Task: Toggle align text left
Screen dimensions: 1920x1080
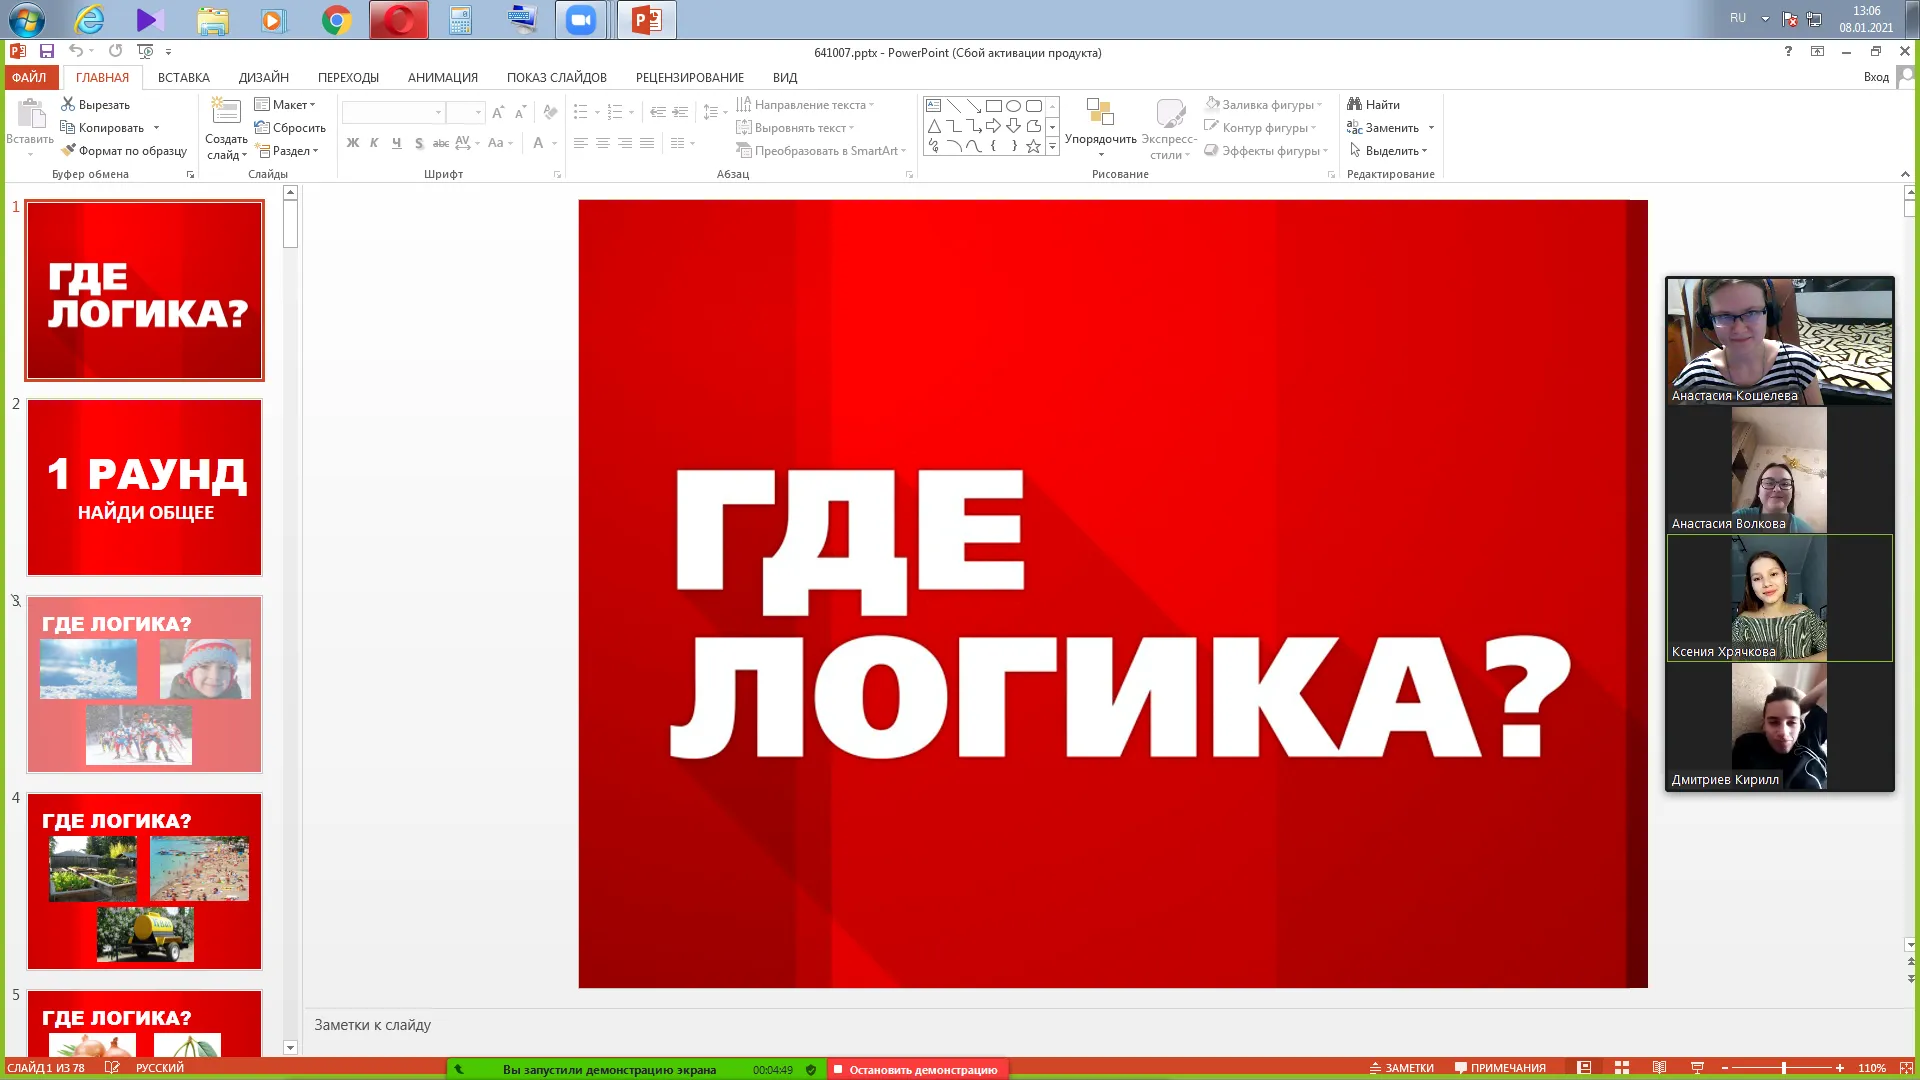Action: click(580, 143)
